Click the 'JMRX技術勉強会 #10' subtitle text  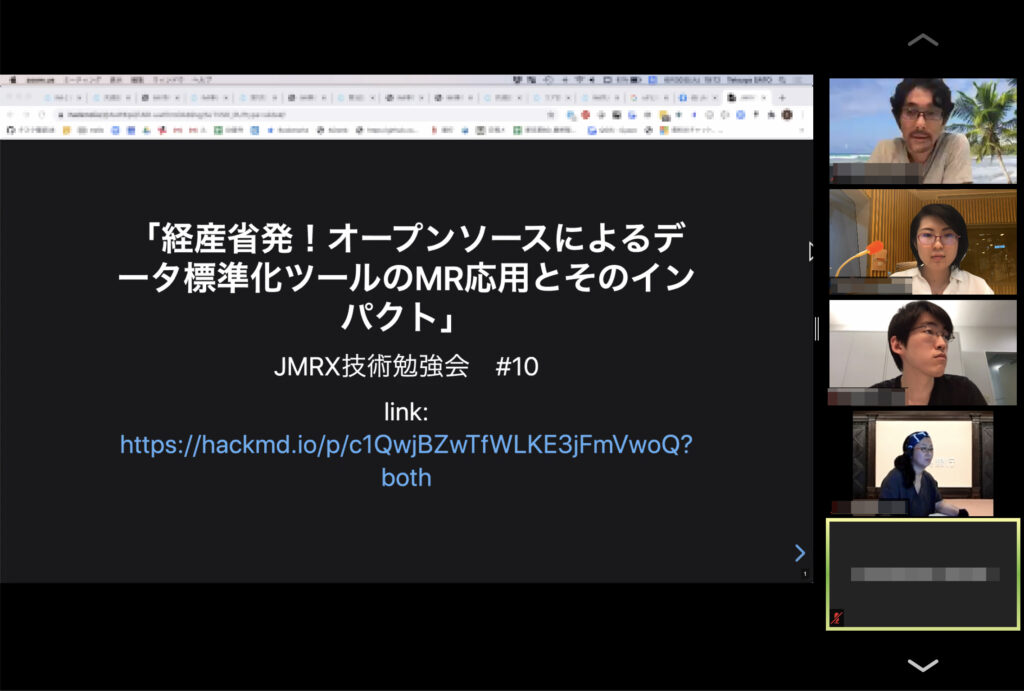click(x=406, y=366)
